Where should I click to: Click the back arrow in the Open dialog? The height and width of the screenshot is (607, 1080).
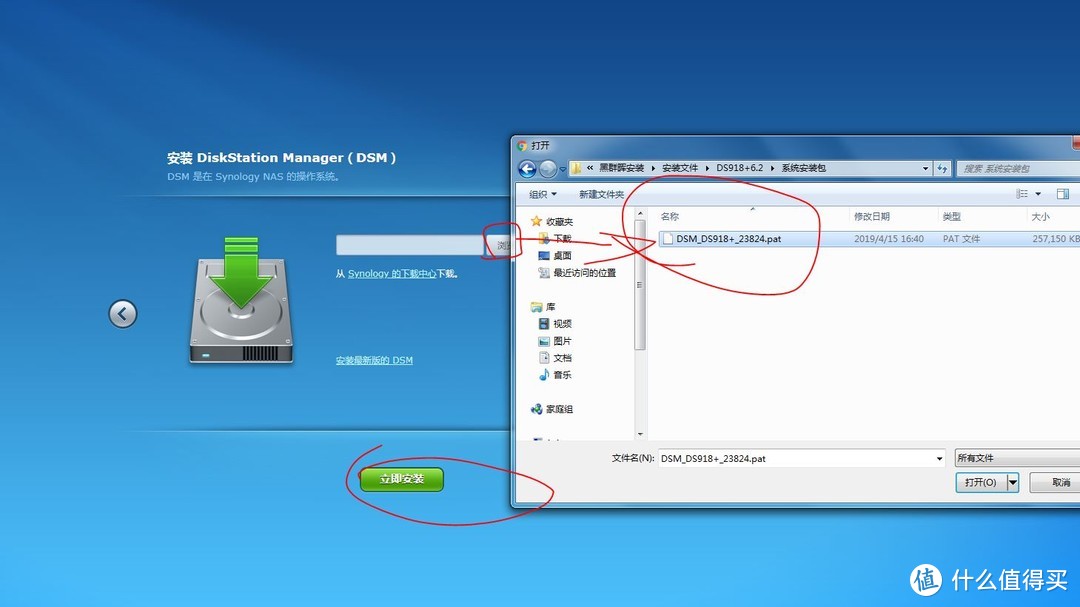(527, 169)
